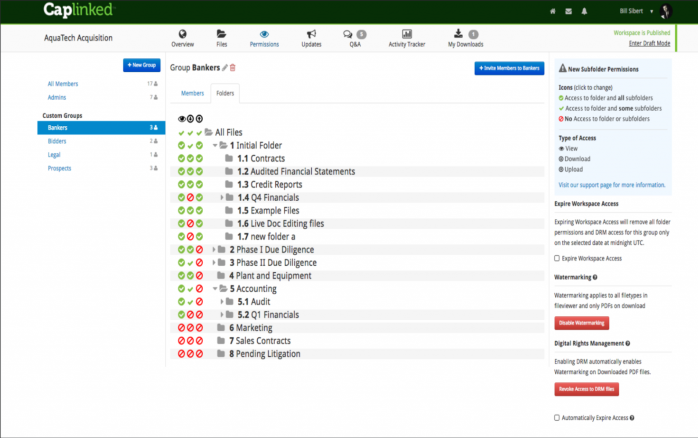Image resolution: width=698 pixels, height=438 pixels.
Task: Select the 1.2 Audited Financial Statements folder
Action: 296,171
